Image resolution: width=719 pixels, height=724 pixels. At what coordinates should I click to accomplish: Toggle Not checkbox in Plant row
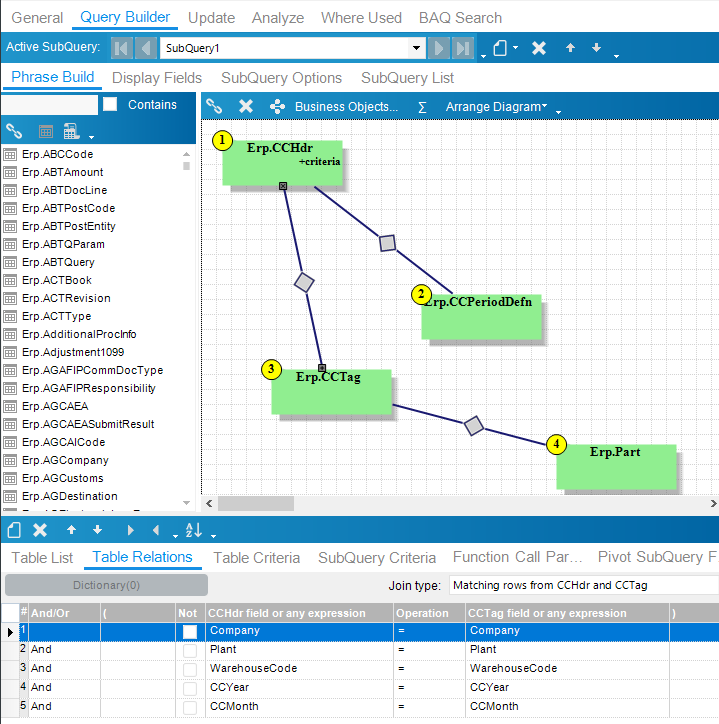click(x=190, y=651)
